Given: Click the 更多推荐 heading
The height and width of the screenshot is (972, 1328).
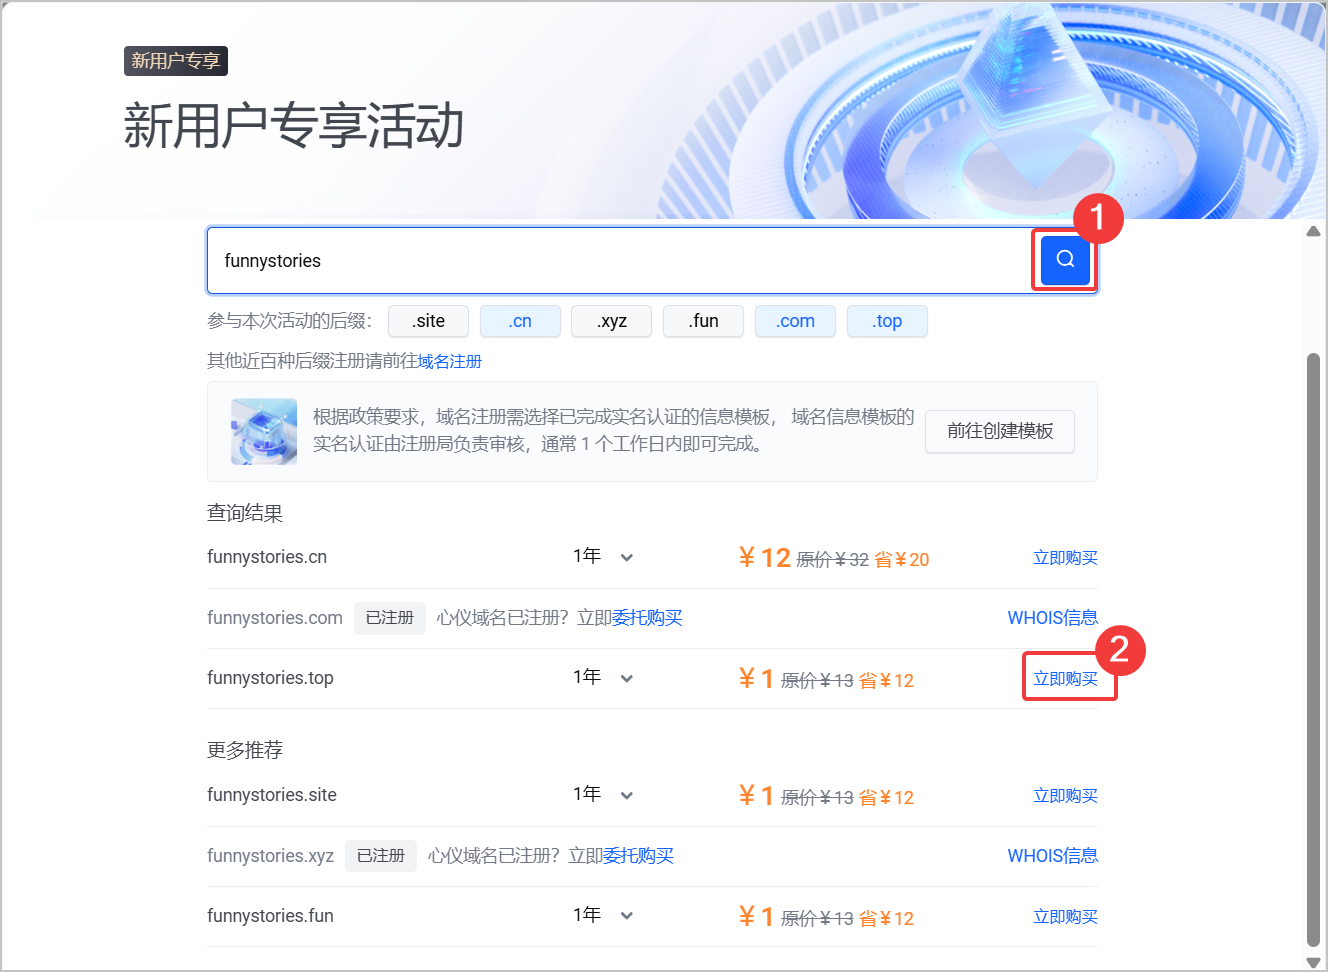Looking at the screenshot, I should [245, 750].
